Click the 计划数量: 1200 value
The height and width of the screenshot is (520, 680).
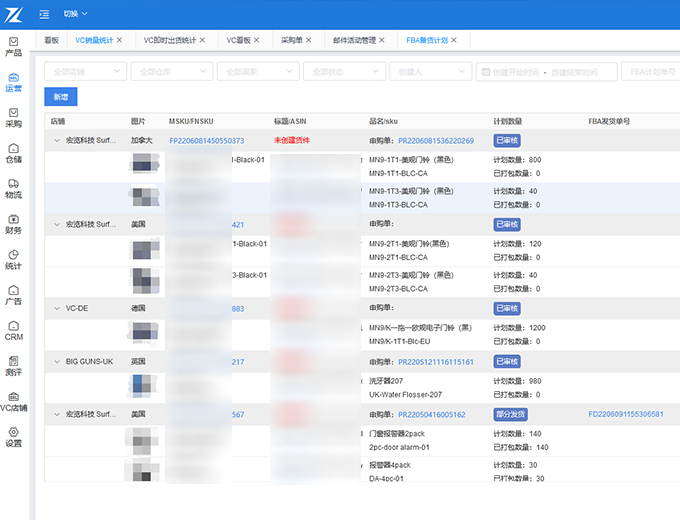coord(519,328)
